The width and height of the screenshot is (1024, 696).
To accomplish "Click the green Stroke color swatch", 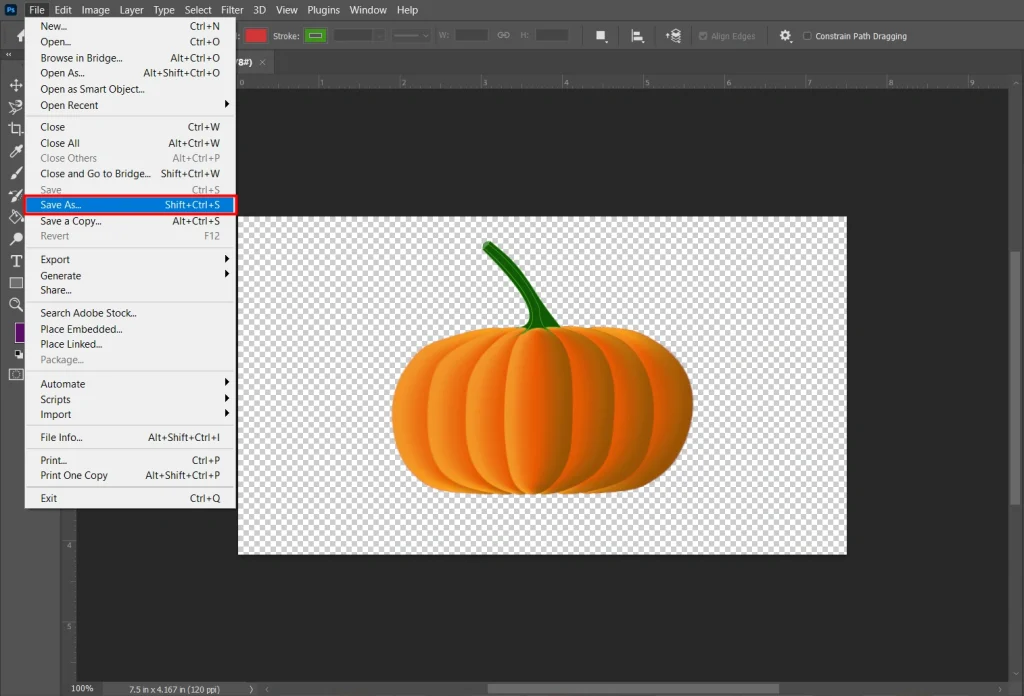I will [x=315, y=36].
